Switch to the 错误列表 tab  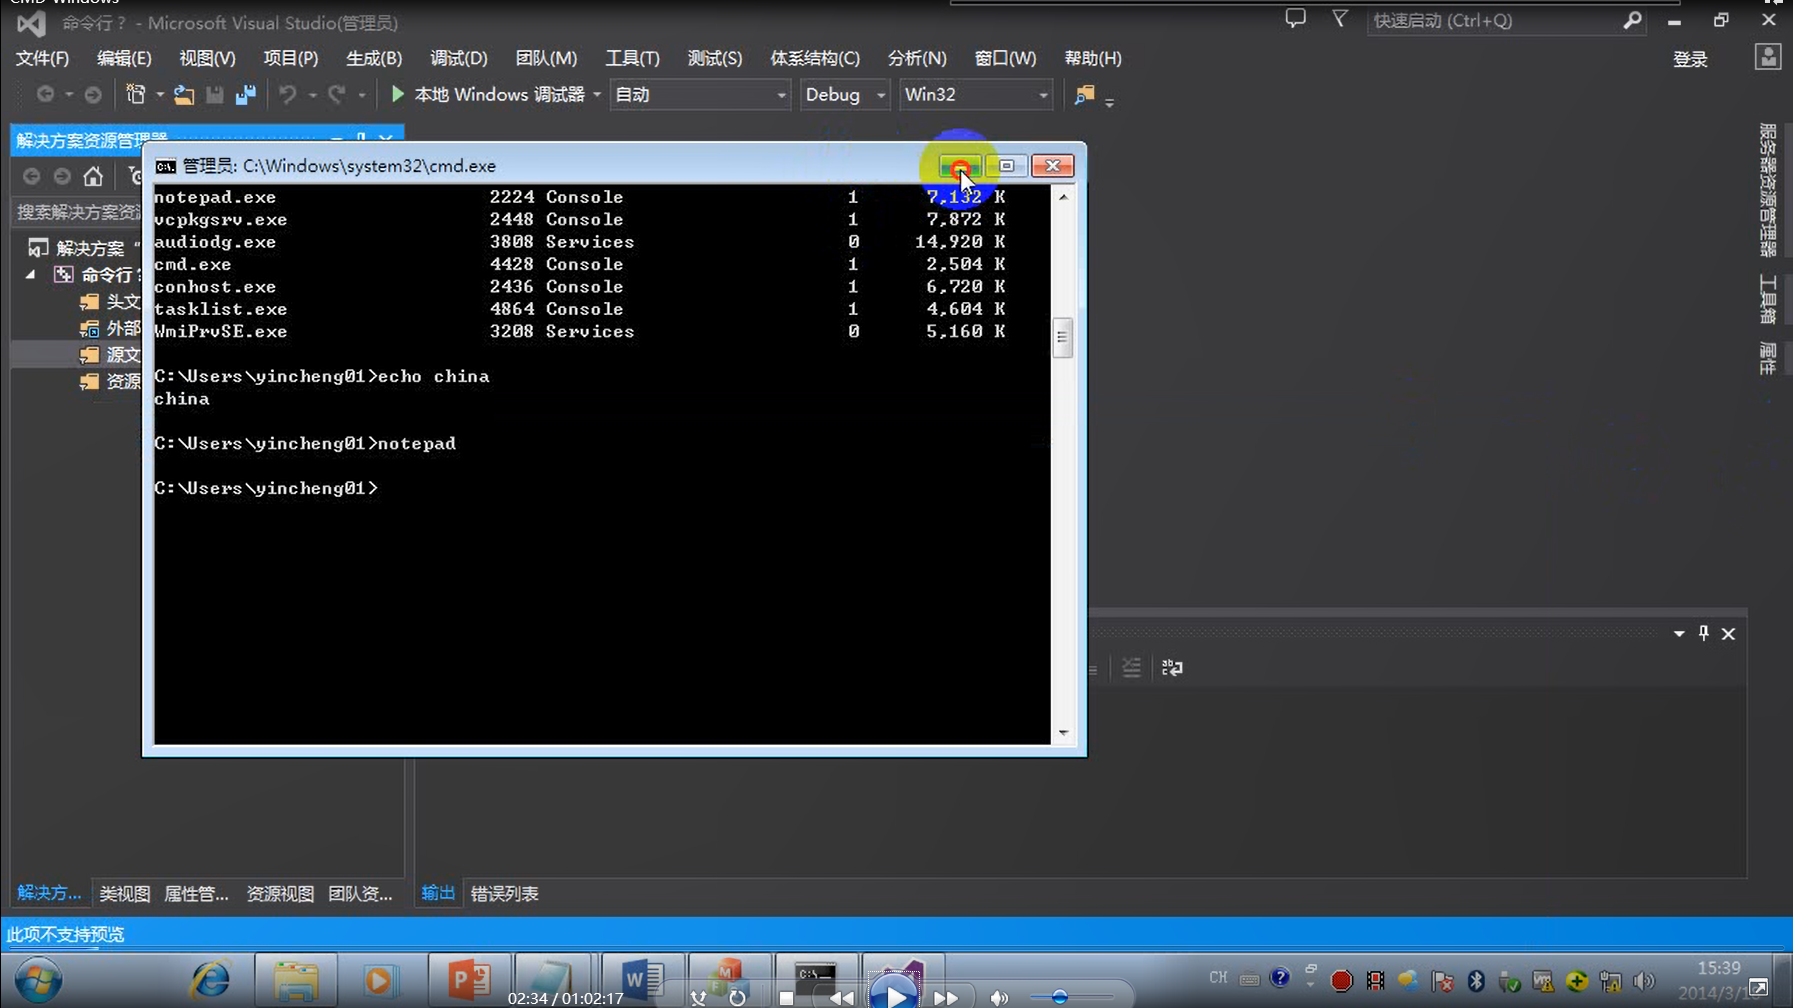pyautogui.click(x=504, y=893)
